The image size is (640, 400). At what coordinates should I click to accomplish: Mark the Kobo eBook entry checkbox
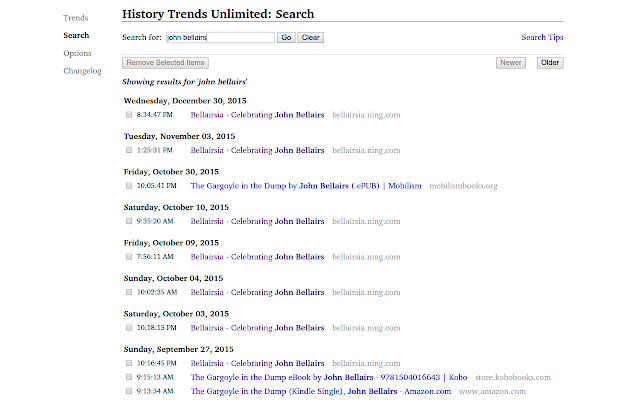coord(129,377)
